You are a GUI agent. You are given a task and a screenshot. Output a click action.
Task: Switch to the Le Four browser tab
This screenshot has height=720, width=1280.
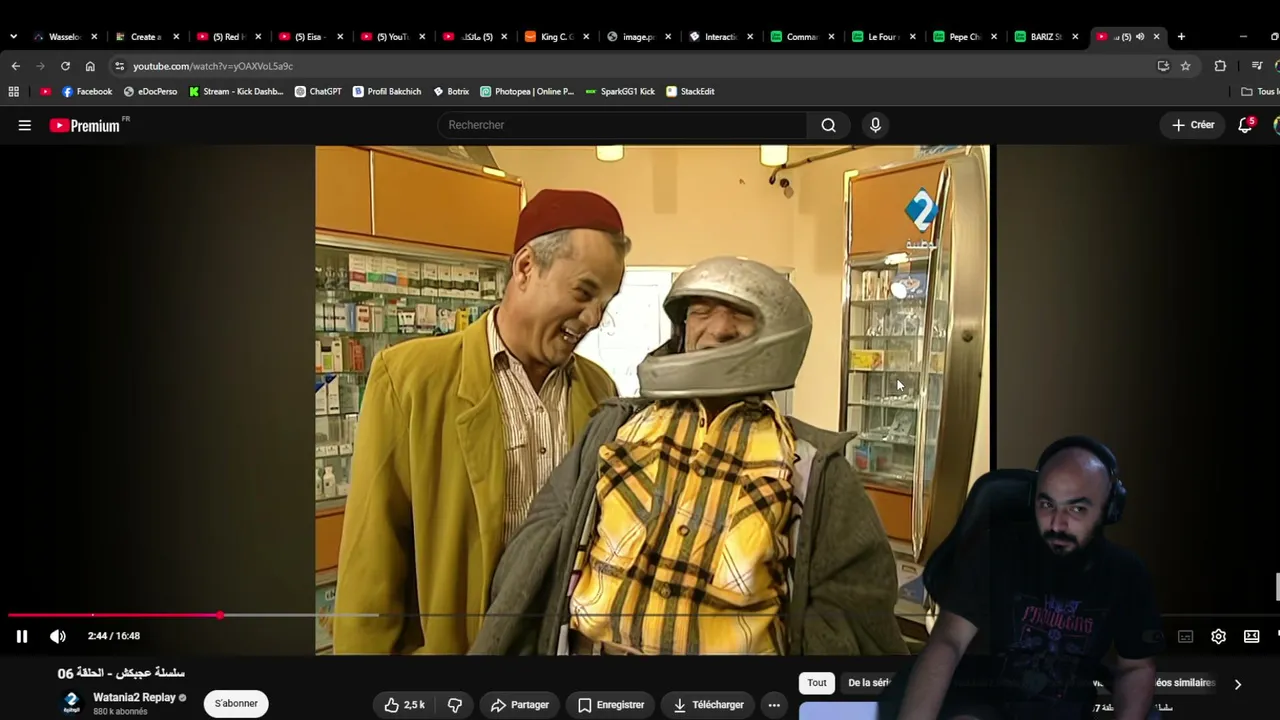pos(883,37)
